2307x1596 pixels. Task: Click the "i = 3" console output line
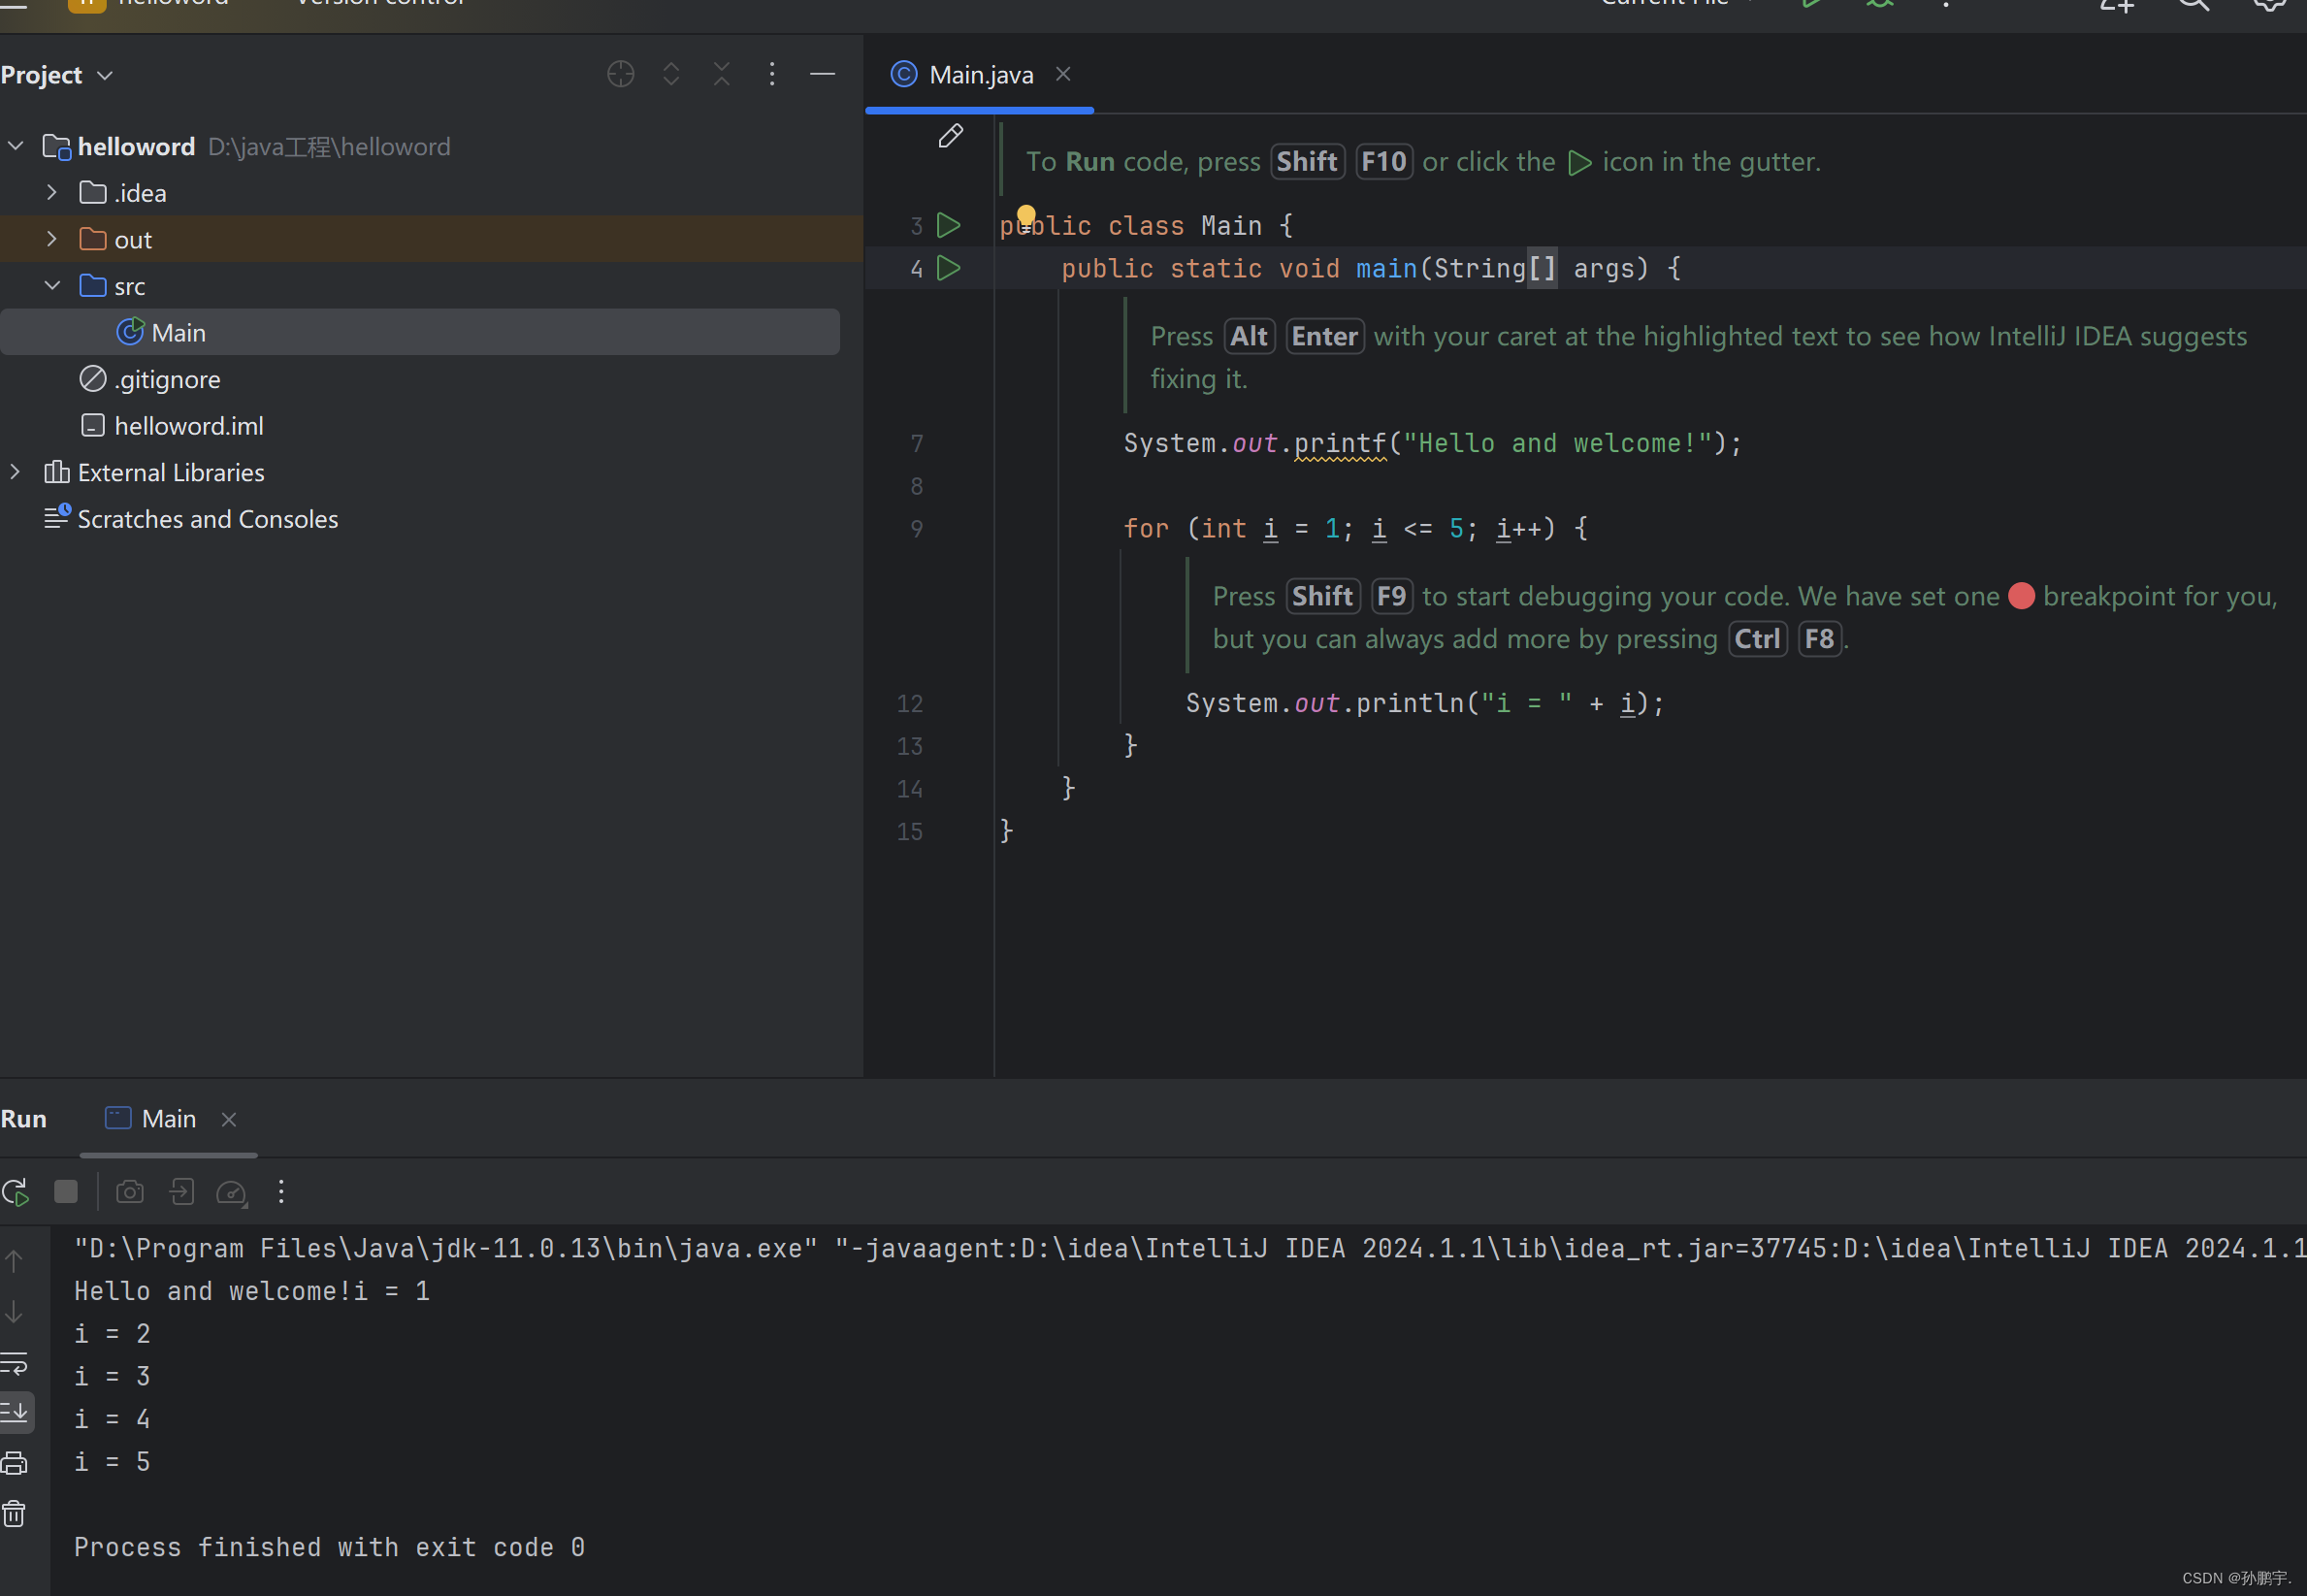pyautogui.click(x=112, y=1376)
